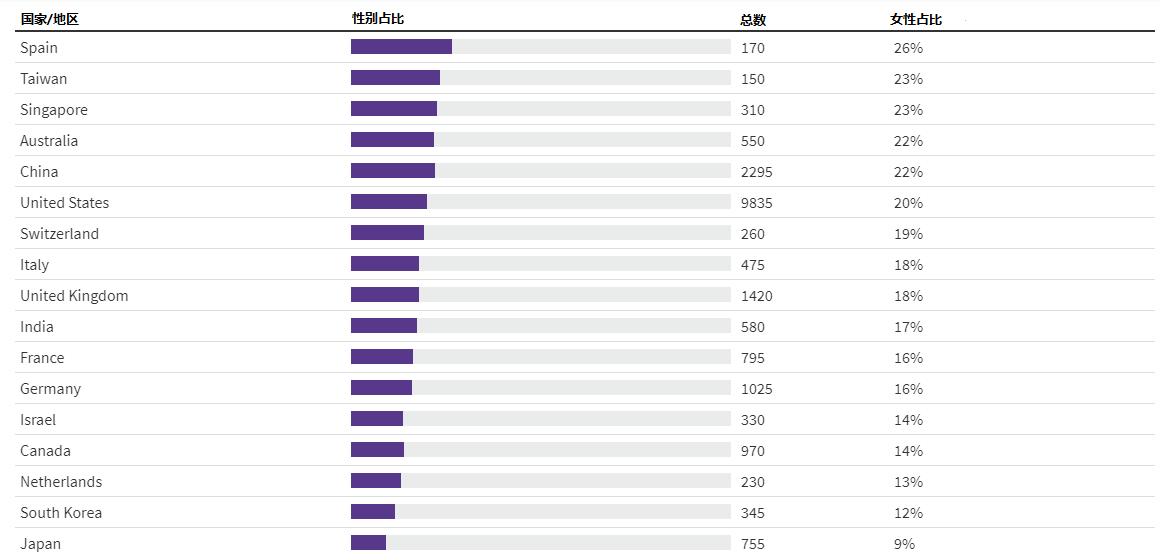Click the Italy purple bar
This screenshot has width=1160, height=557.
tap(385, 263)
